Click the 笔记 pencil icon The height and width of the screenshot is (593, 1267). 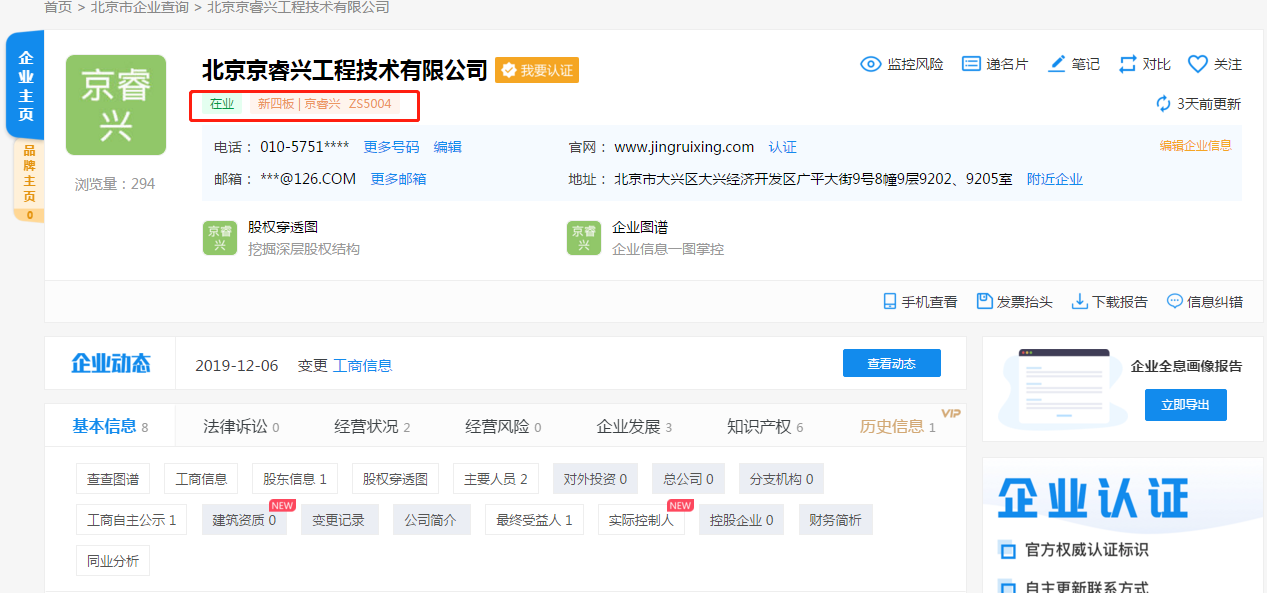pyautogui.click(x=1057, y=64)
